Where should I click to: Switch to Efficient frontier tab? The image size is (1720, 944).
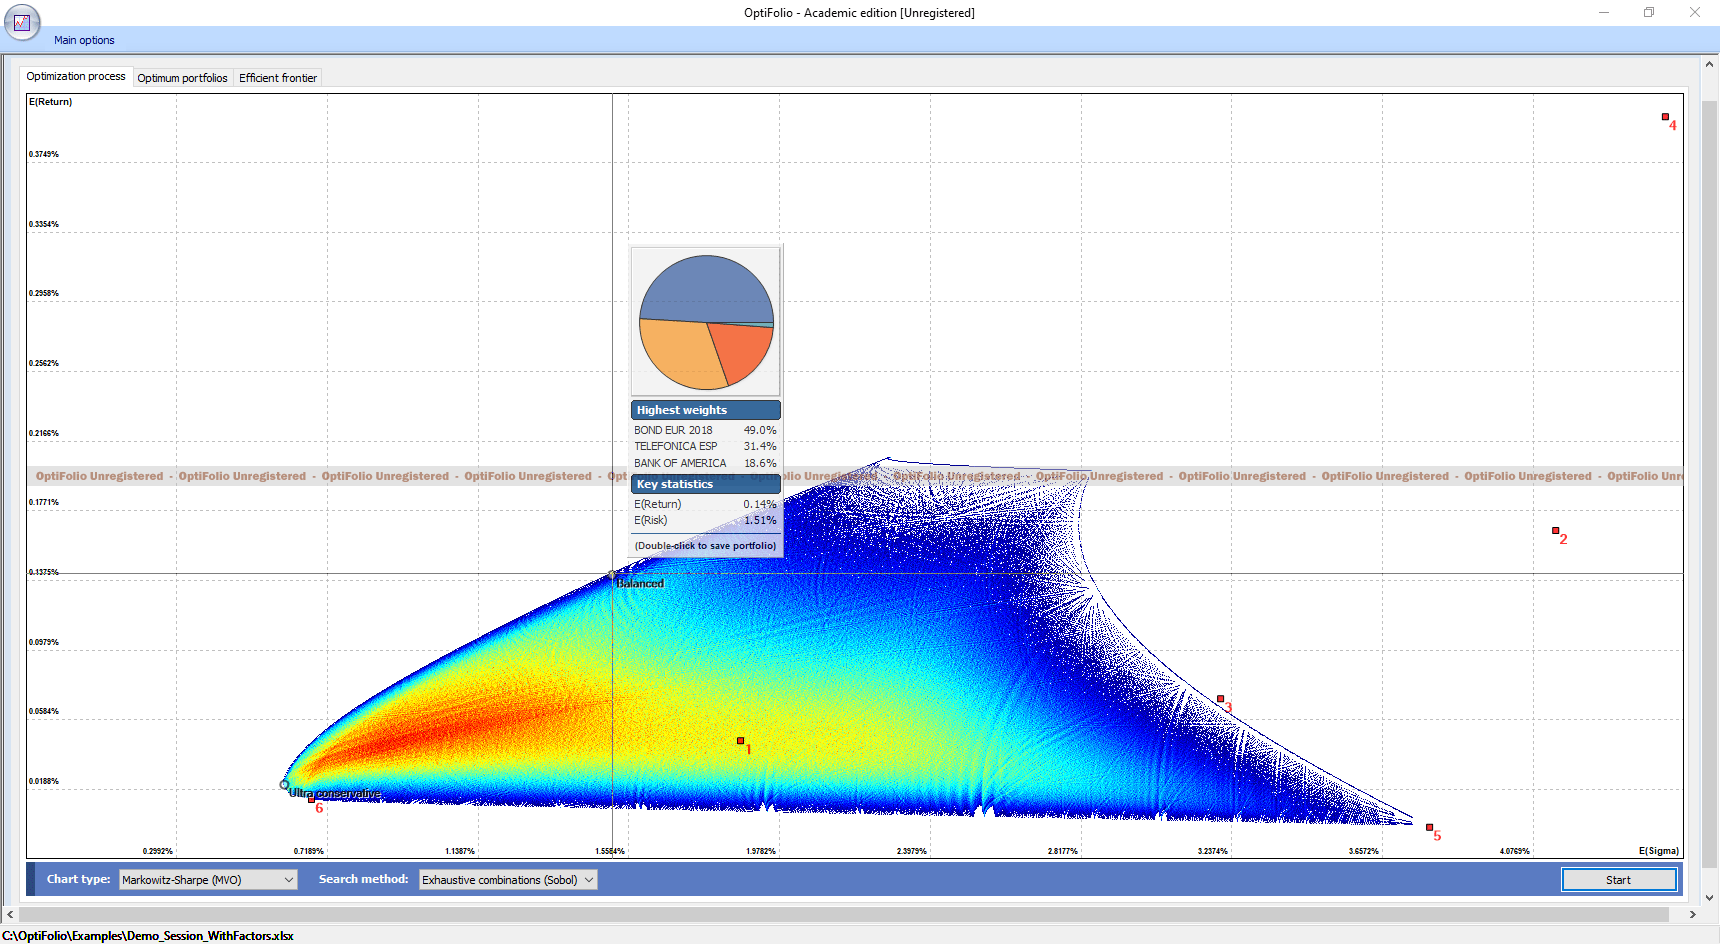pos(278,78)
